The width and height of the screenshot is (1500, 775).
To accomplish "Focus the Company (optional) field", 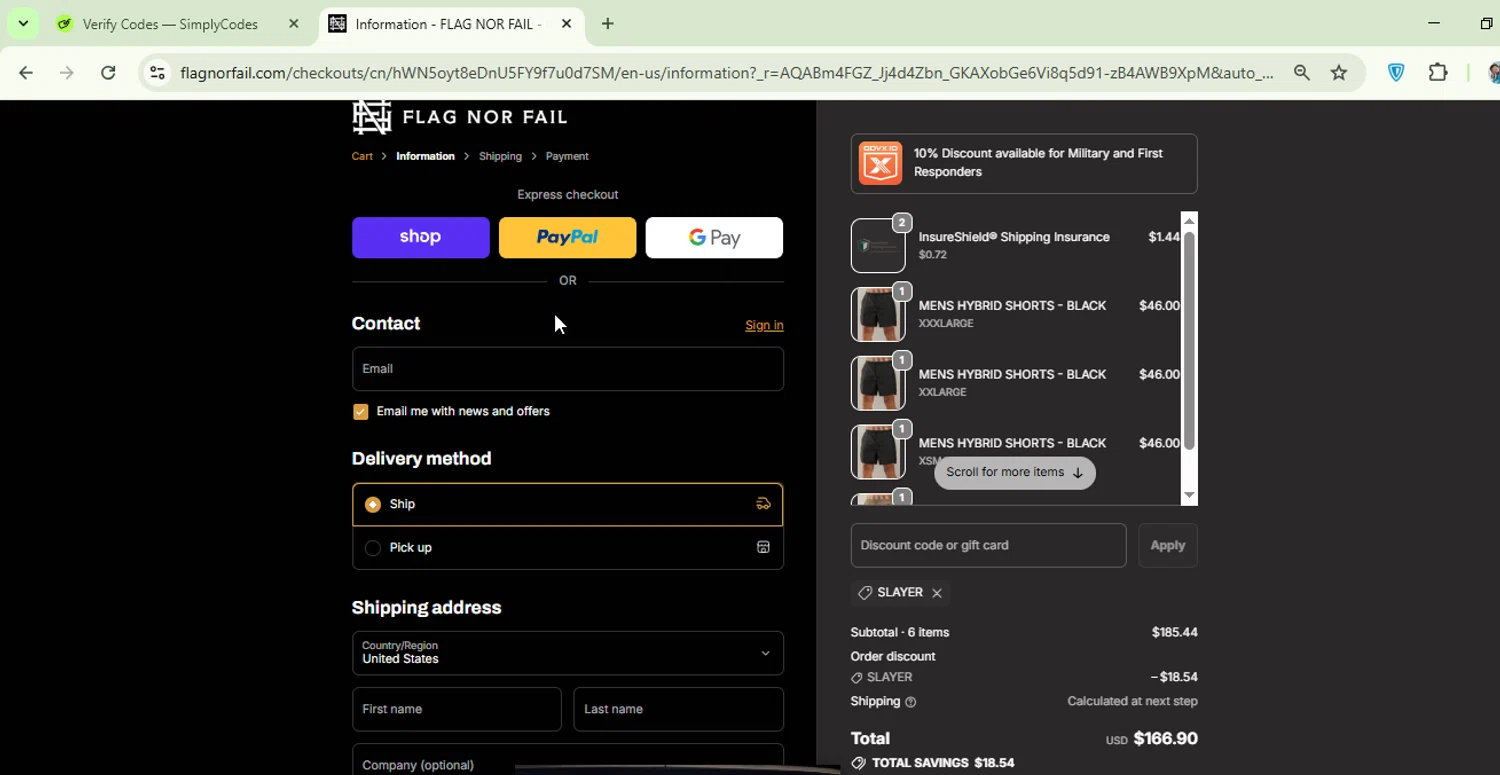I will pyautogui.click(x=567, y=761).
